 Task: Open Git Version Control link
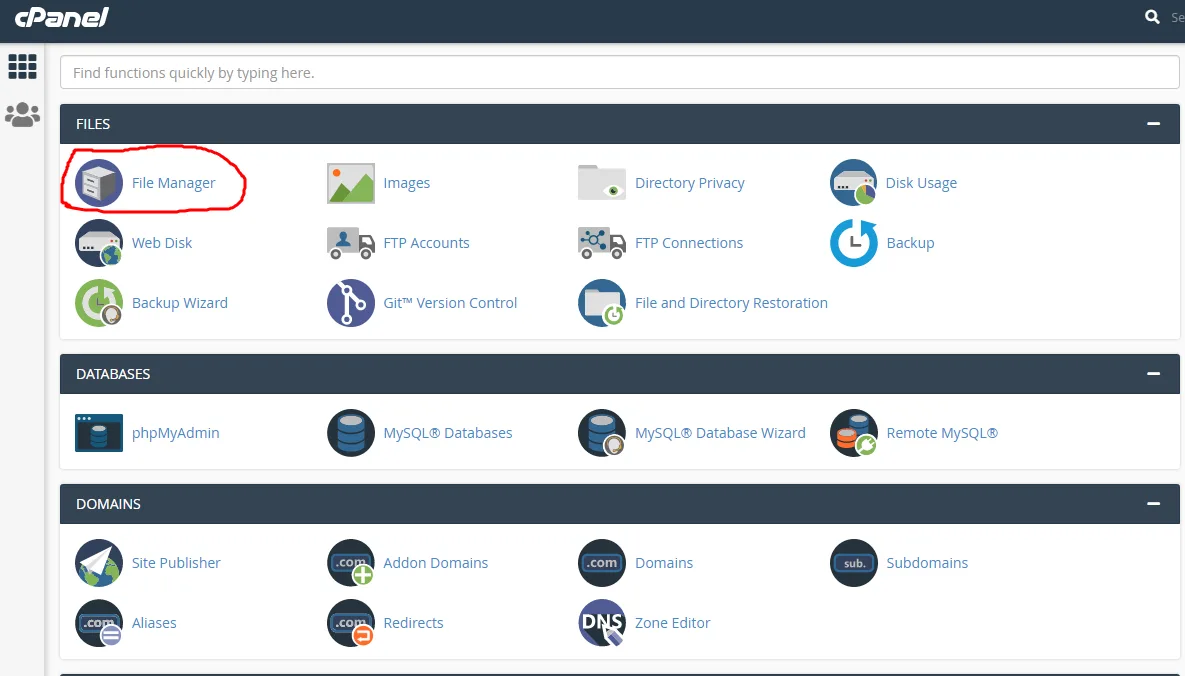[x=450, y=302]
